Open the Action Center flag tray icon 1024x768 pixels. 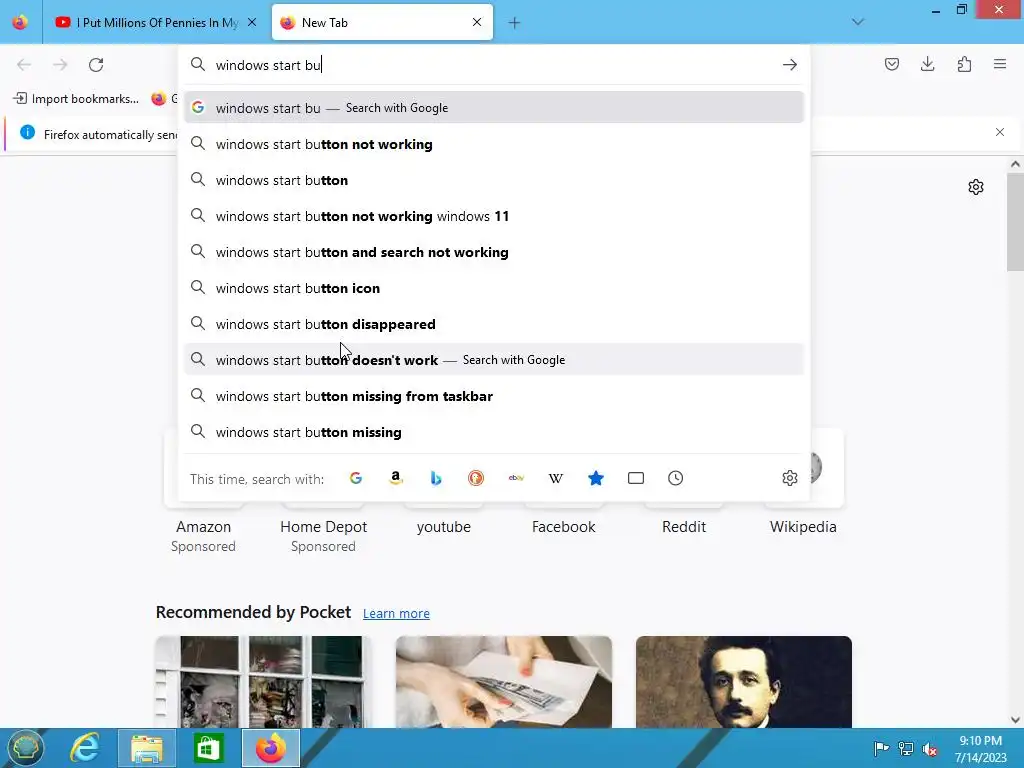[x=881, y=749]
